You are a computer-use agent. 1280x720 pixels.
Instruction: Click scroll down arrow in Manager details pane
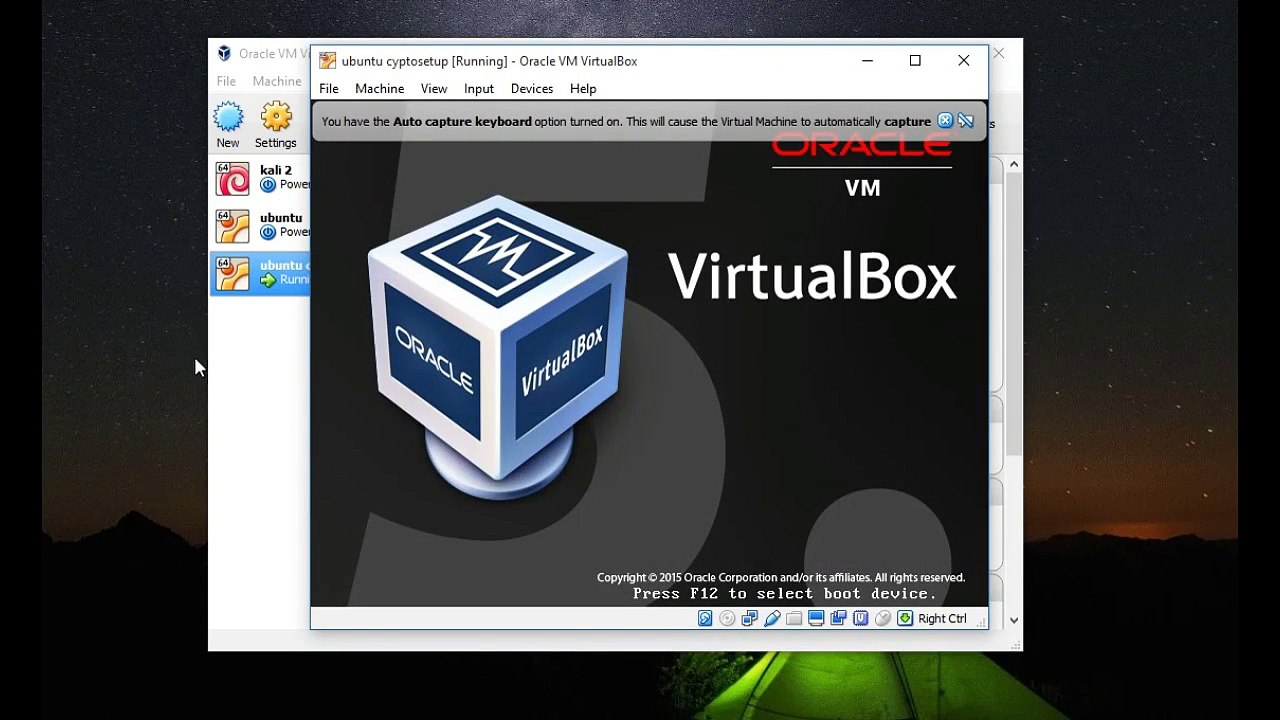[x=1014, y=620]
